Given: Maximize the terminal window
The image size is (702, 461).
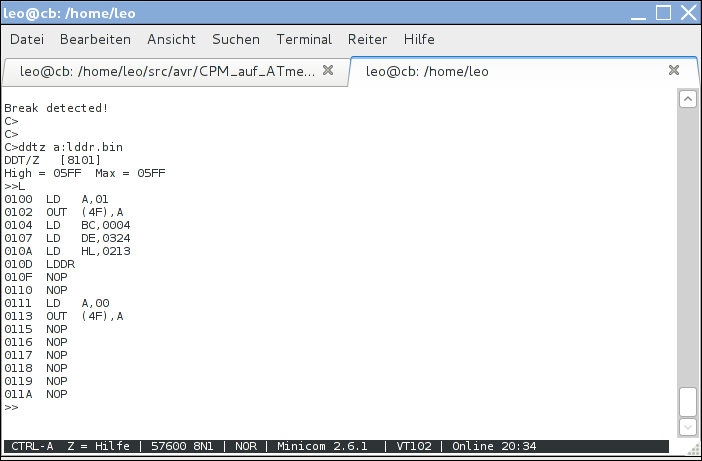Looking at the screenshot, I should pyautogui.click(x=663, y=13).
